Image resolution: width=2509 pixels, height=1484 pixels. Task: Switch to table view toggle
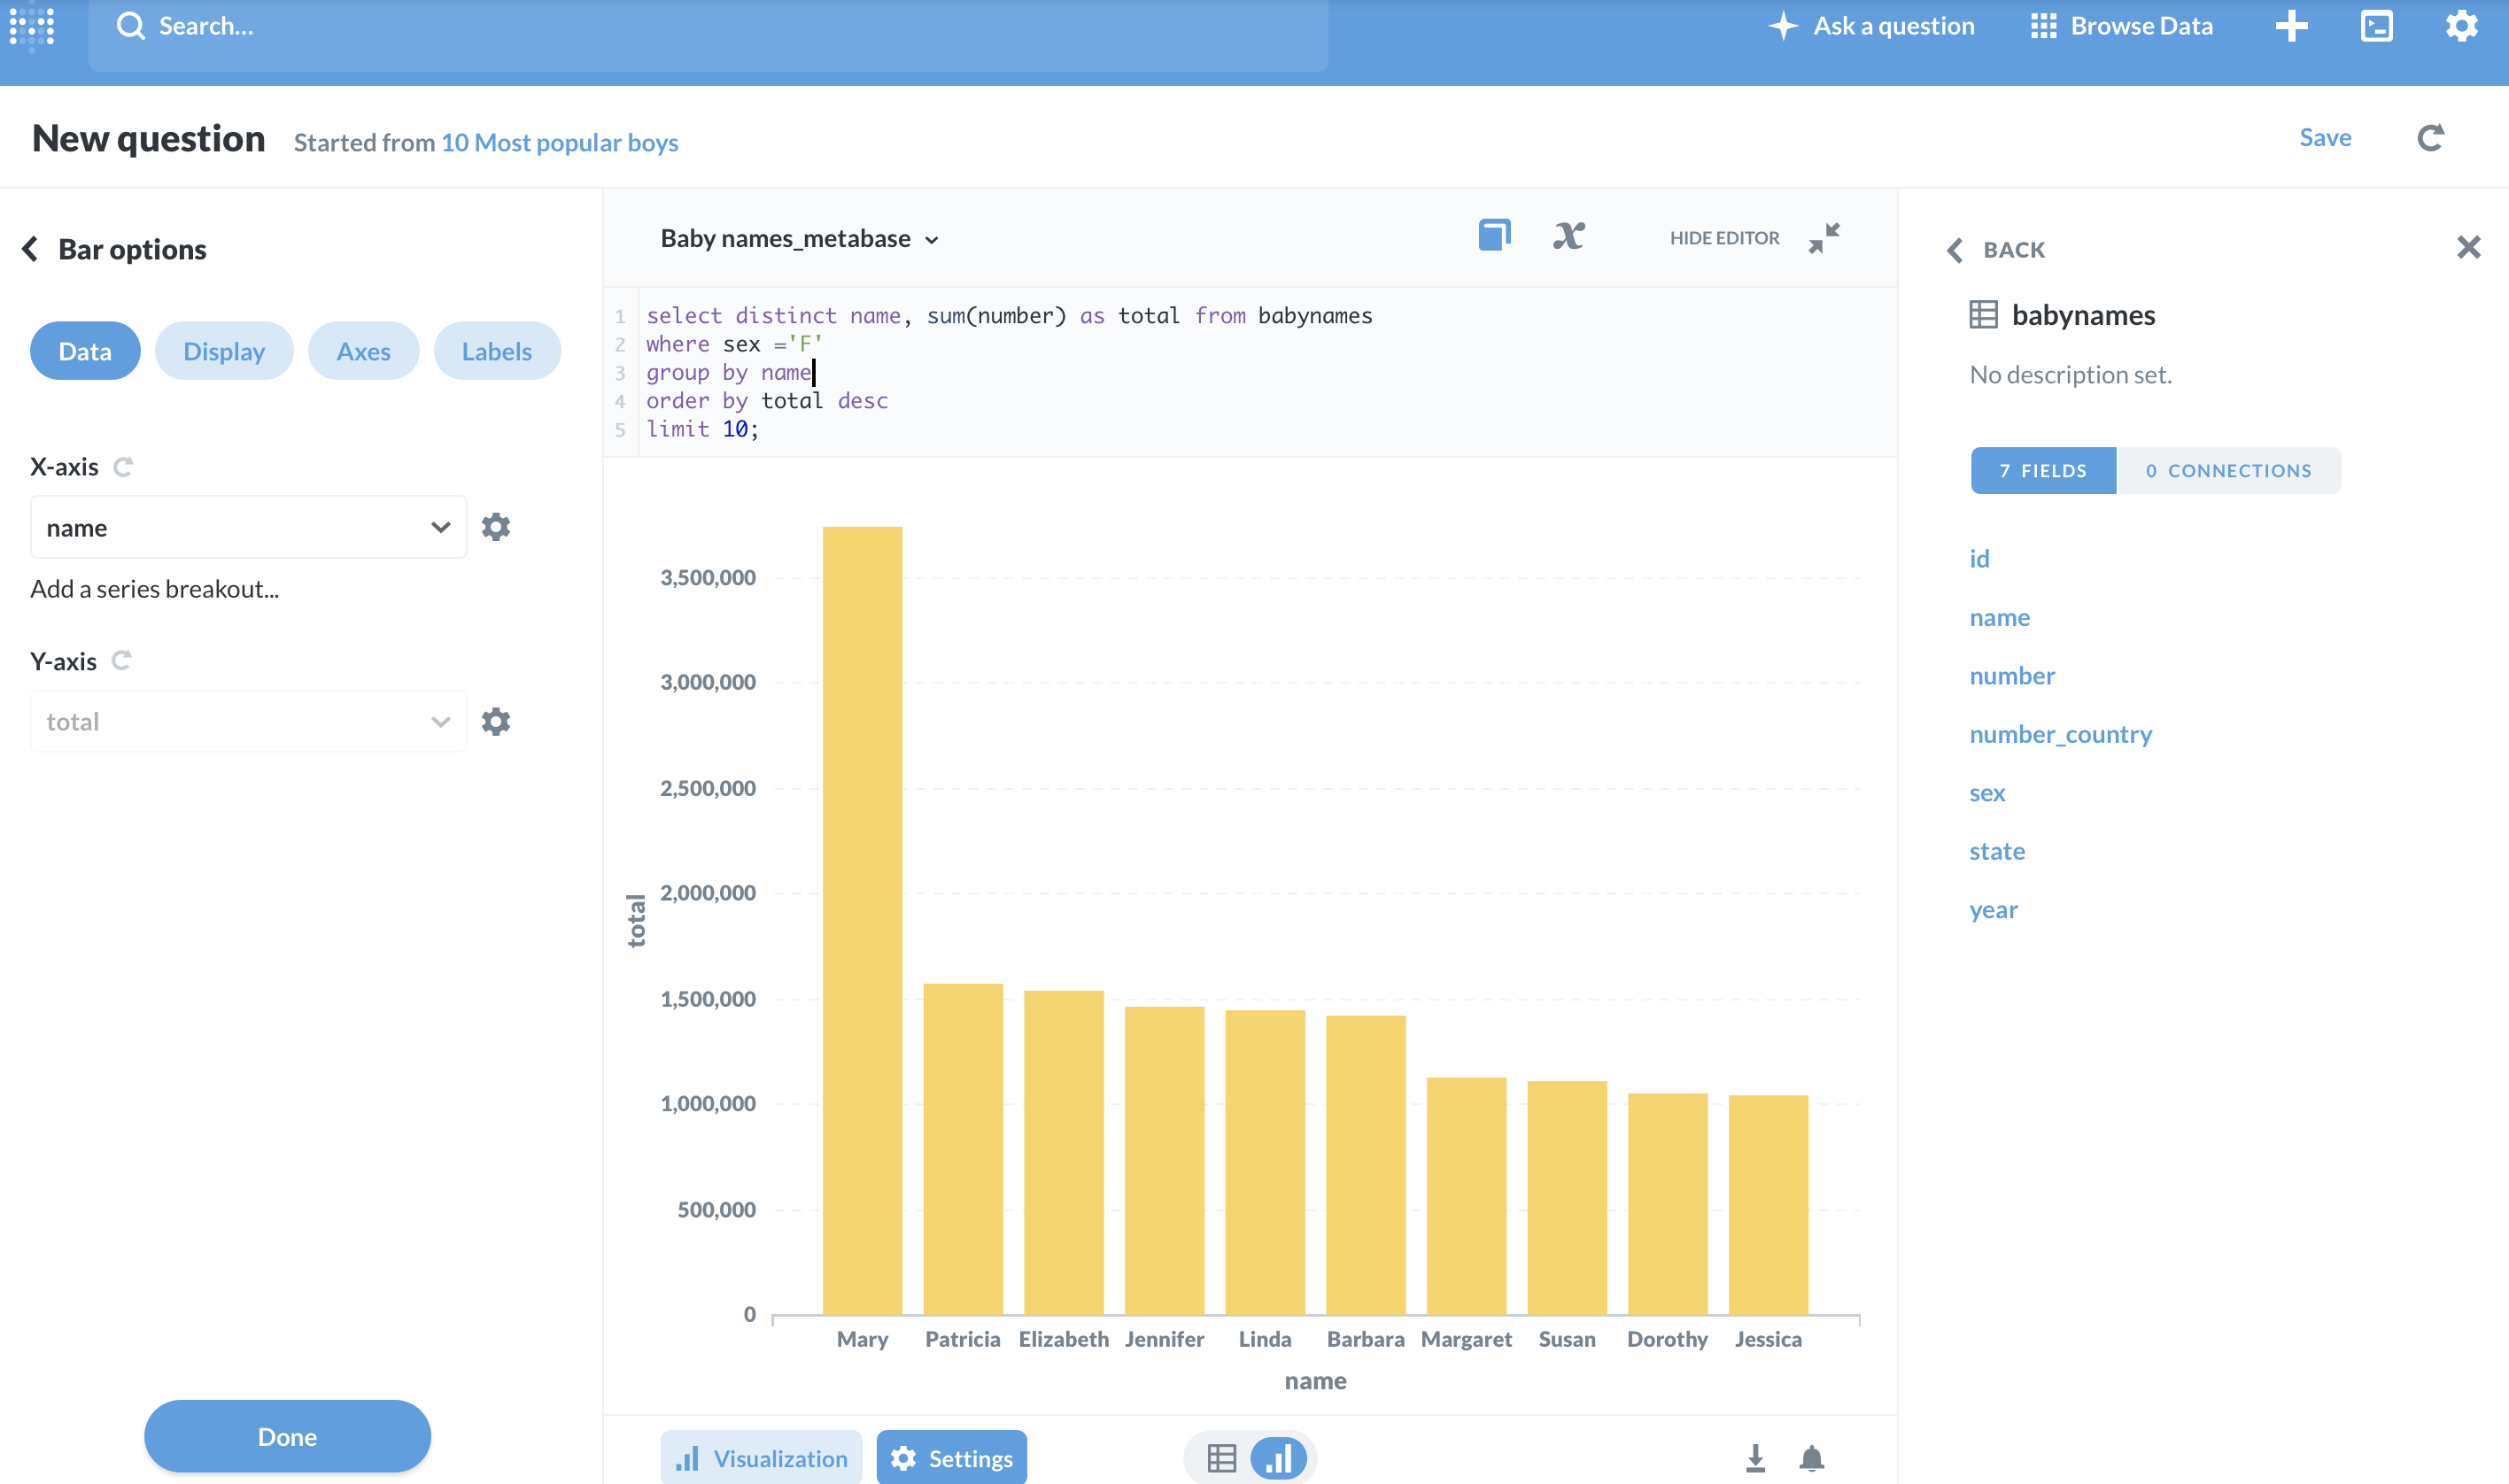pyautogui.click(x=1221, y=1458)
